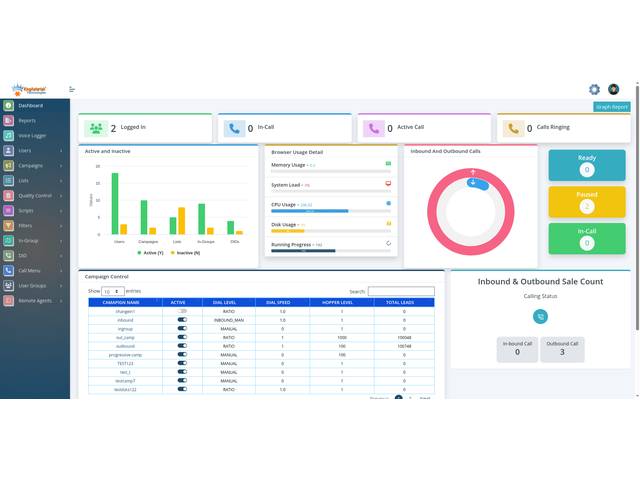Click the Calling Status phone icon
The image size is (640, 480).
pyautogui.click(x=540, y=316)
